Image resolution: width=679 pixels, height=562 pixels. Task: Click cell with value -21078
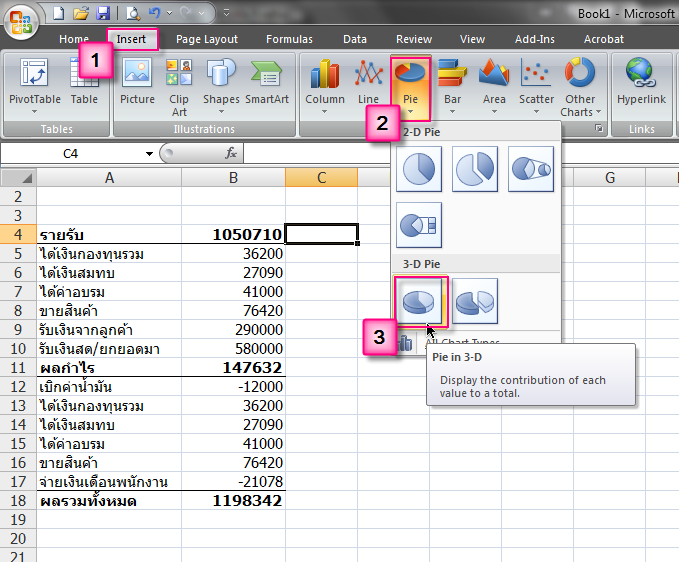(x=233, y=481)
